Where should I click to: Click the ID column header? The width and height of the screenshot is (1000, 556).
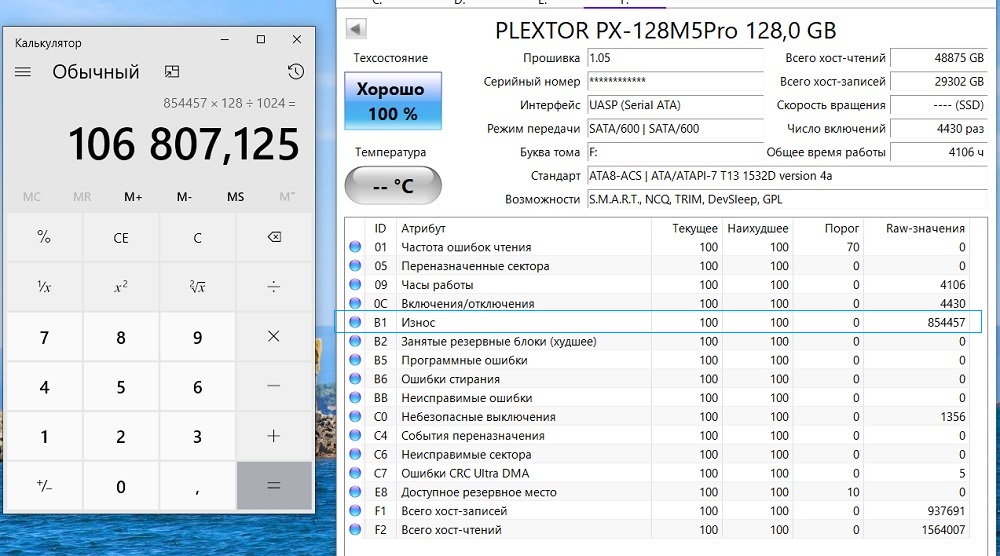coord(380,228)
